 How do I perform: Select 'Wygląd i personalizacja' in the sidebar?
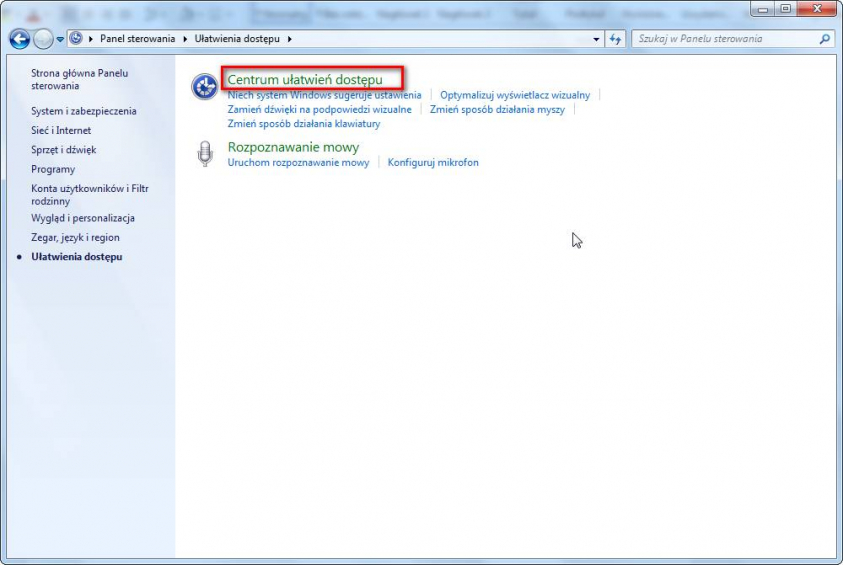coord(83,218)
